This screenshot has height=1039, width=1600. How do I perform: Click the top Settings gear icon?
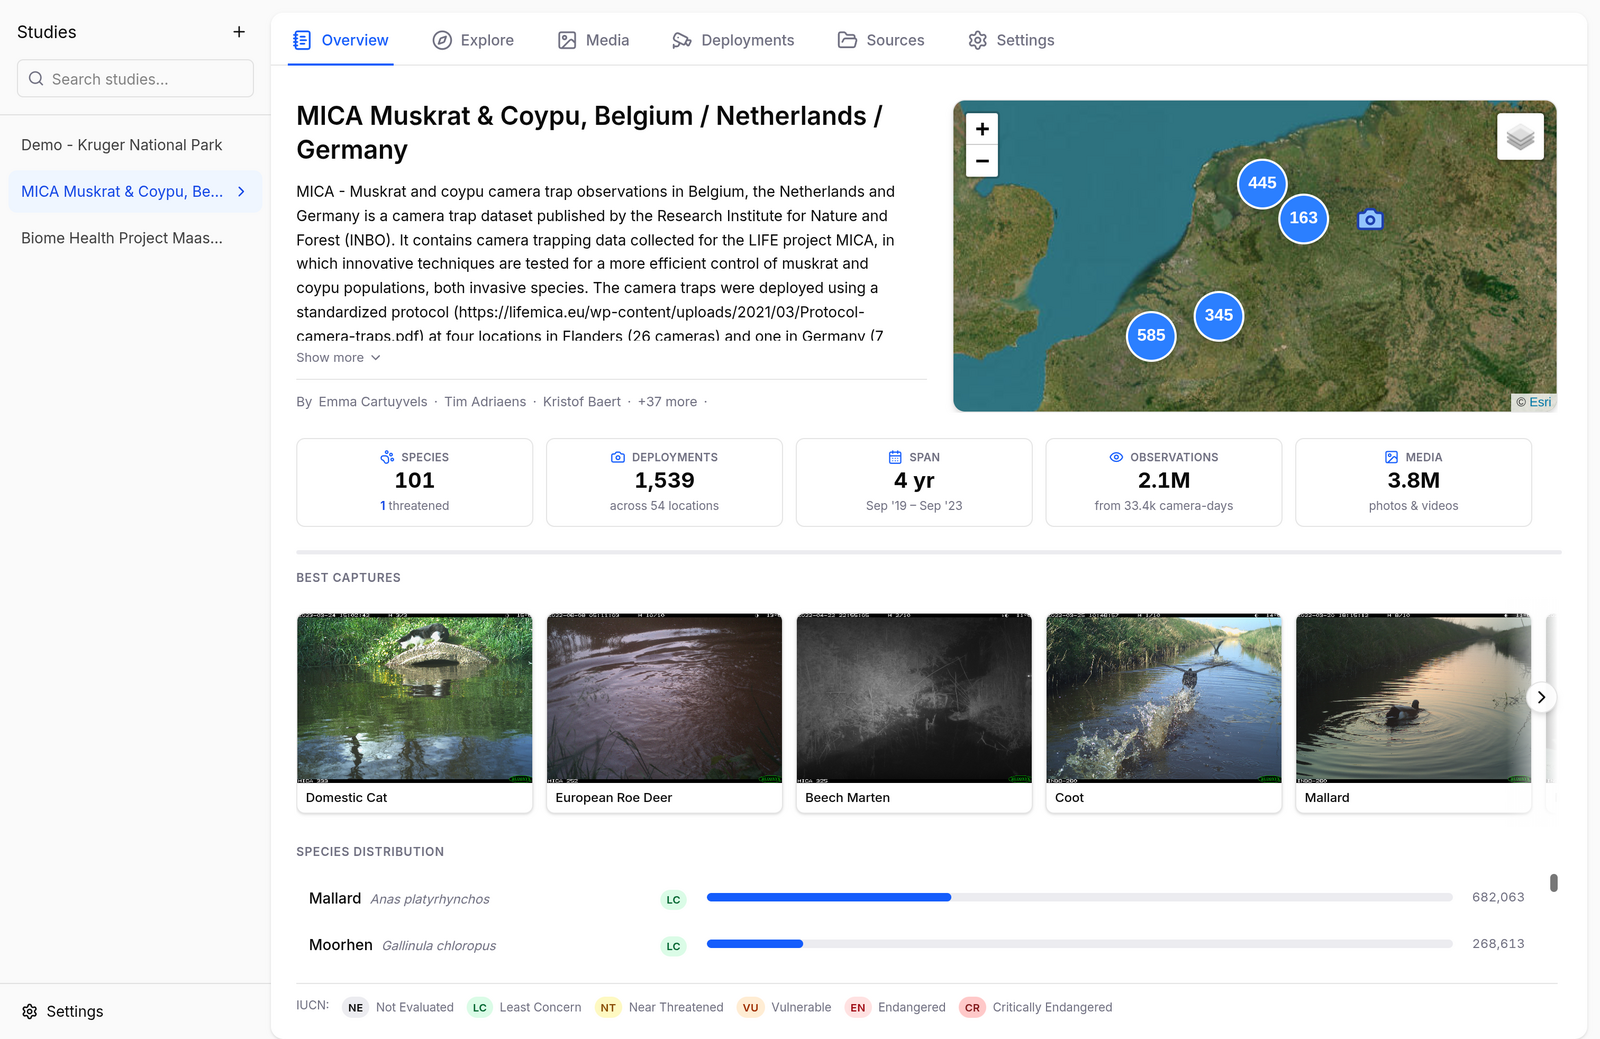click(x=977, y=40)
